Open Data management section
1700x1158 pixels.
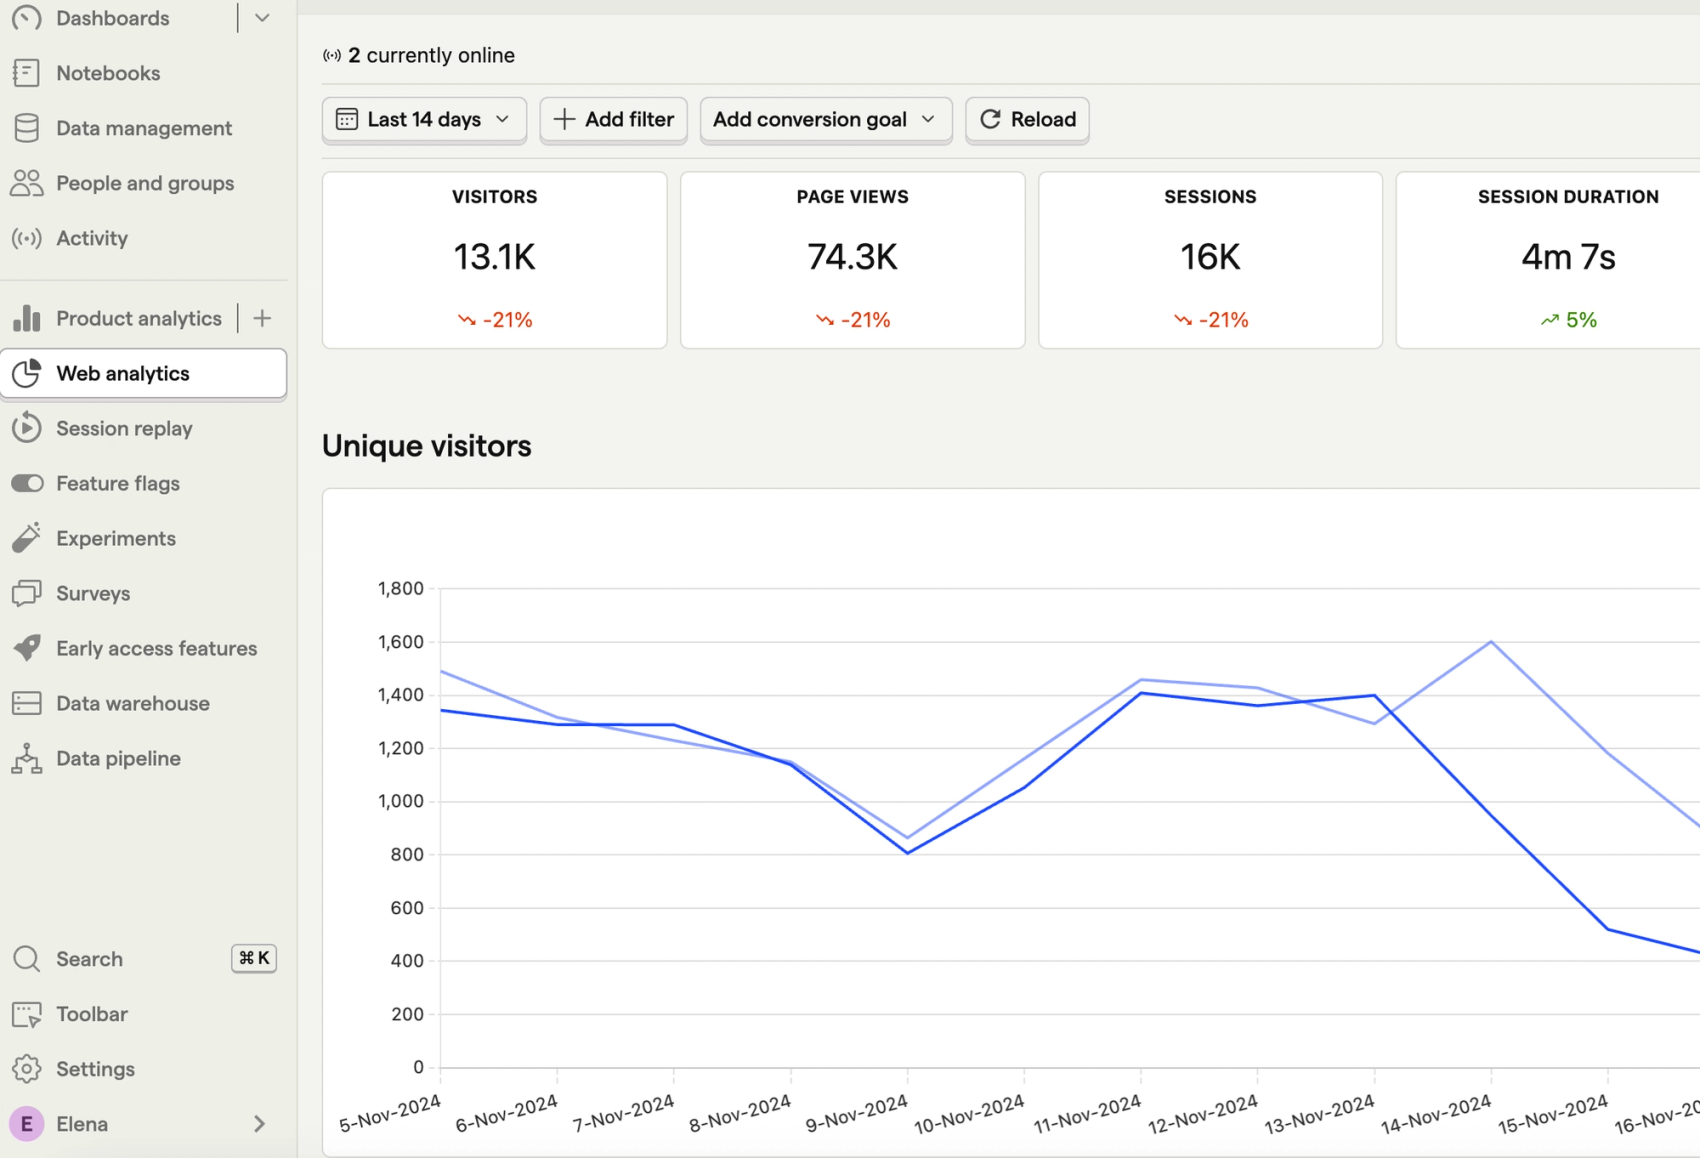coord(144,128)
